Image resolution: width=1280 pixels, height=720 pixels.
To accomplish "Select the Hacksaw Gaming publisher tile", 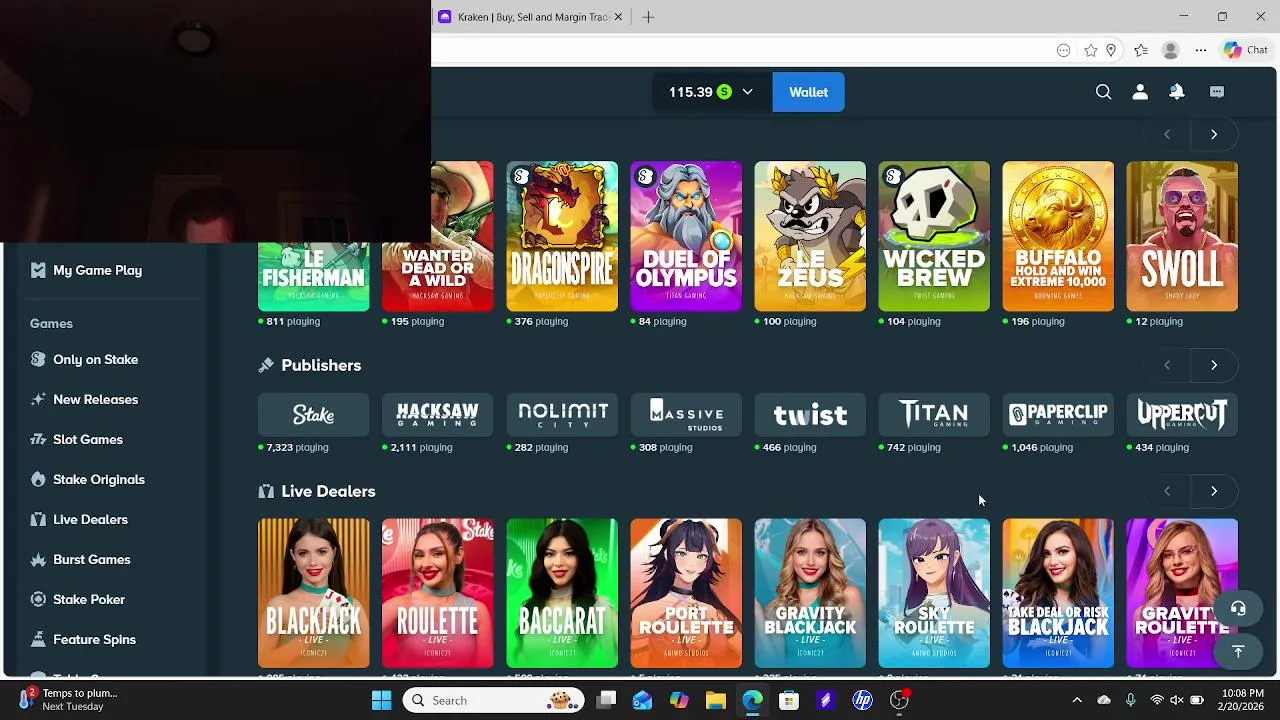I will coord(438,414).
